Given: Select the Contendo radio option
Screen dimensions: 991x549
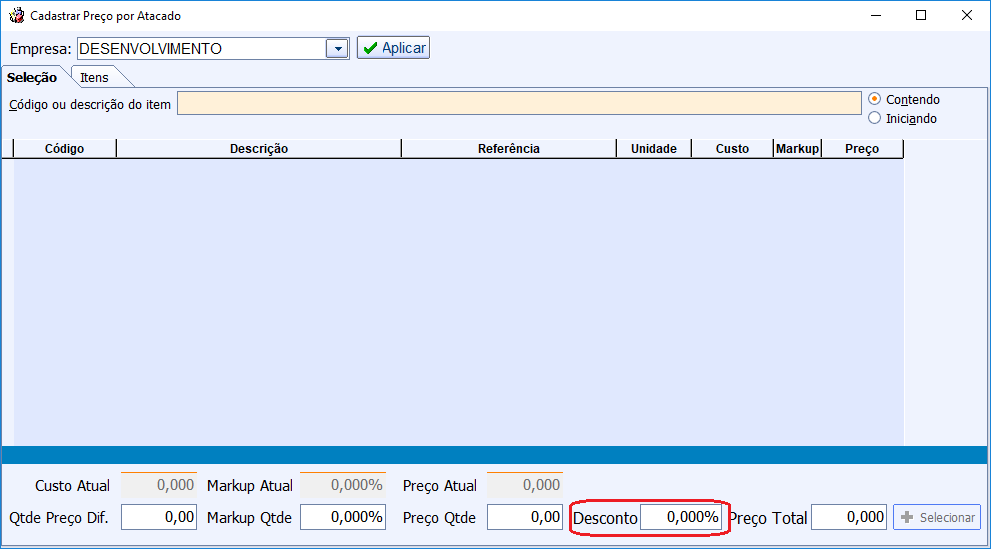Looking at the screenshot, I should coord(875,99).
